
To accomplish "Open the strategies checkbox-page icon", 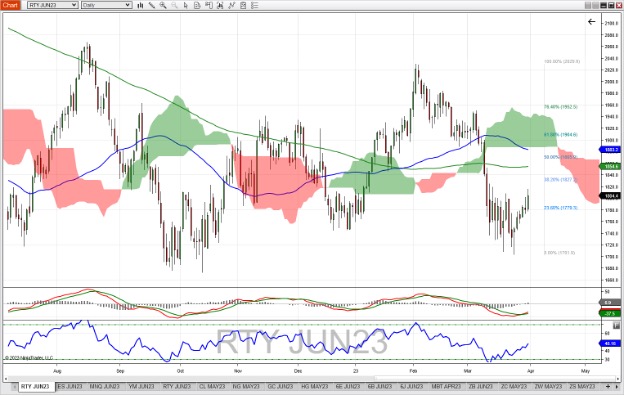I will (x=243, y=5).
